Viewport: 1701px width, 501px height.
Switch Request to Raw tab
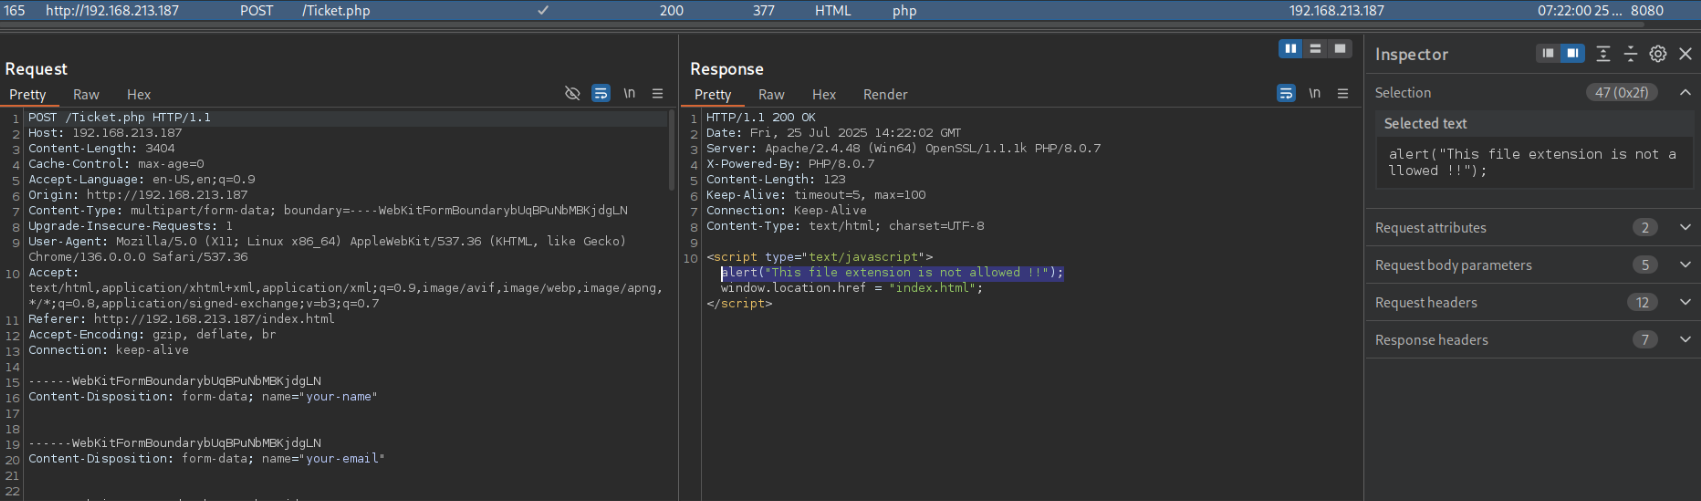point(86,94)
